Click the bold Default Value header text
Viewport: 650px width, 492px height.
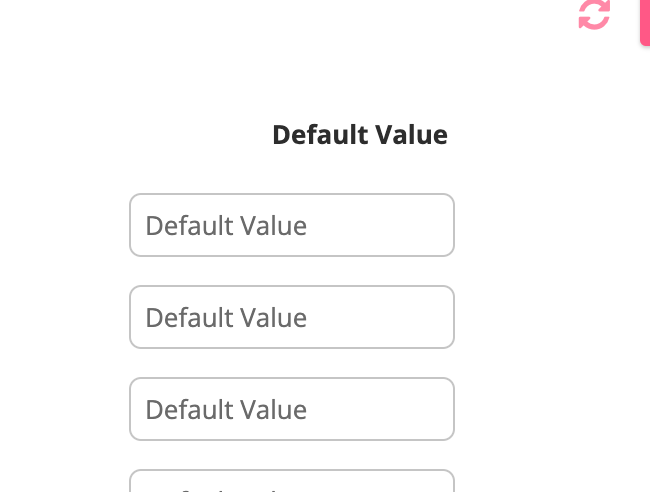[360, 135]
